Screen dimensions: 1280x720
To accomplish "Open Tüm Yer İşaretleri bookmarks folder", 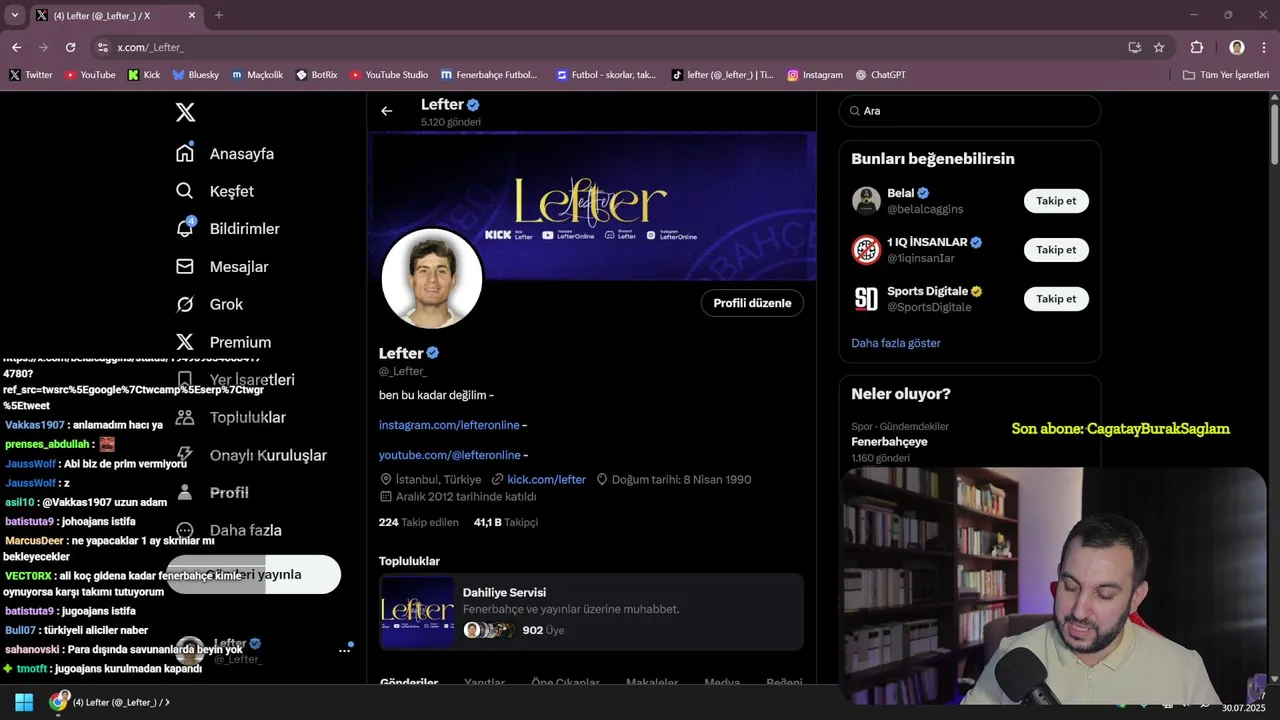I will [x=1225, y=75].
